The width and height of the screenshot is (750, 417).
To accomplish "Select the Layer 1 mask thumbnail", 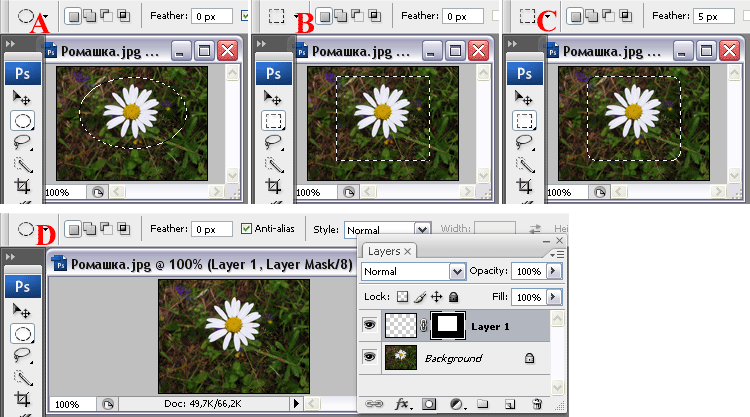I will click(x=448, y=326).
